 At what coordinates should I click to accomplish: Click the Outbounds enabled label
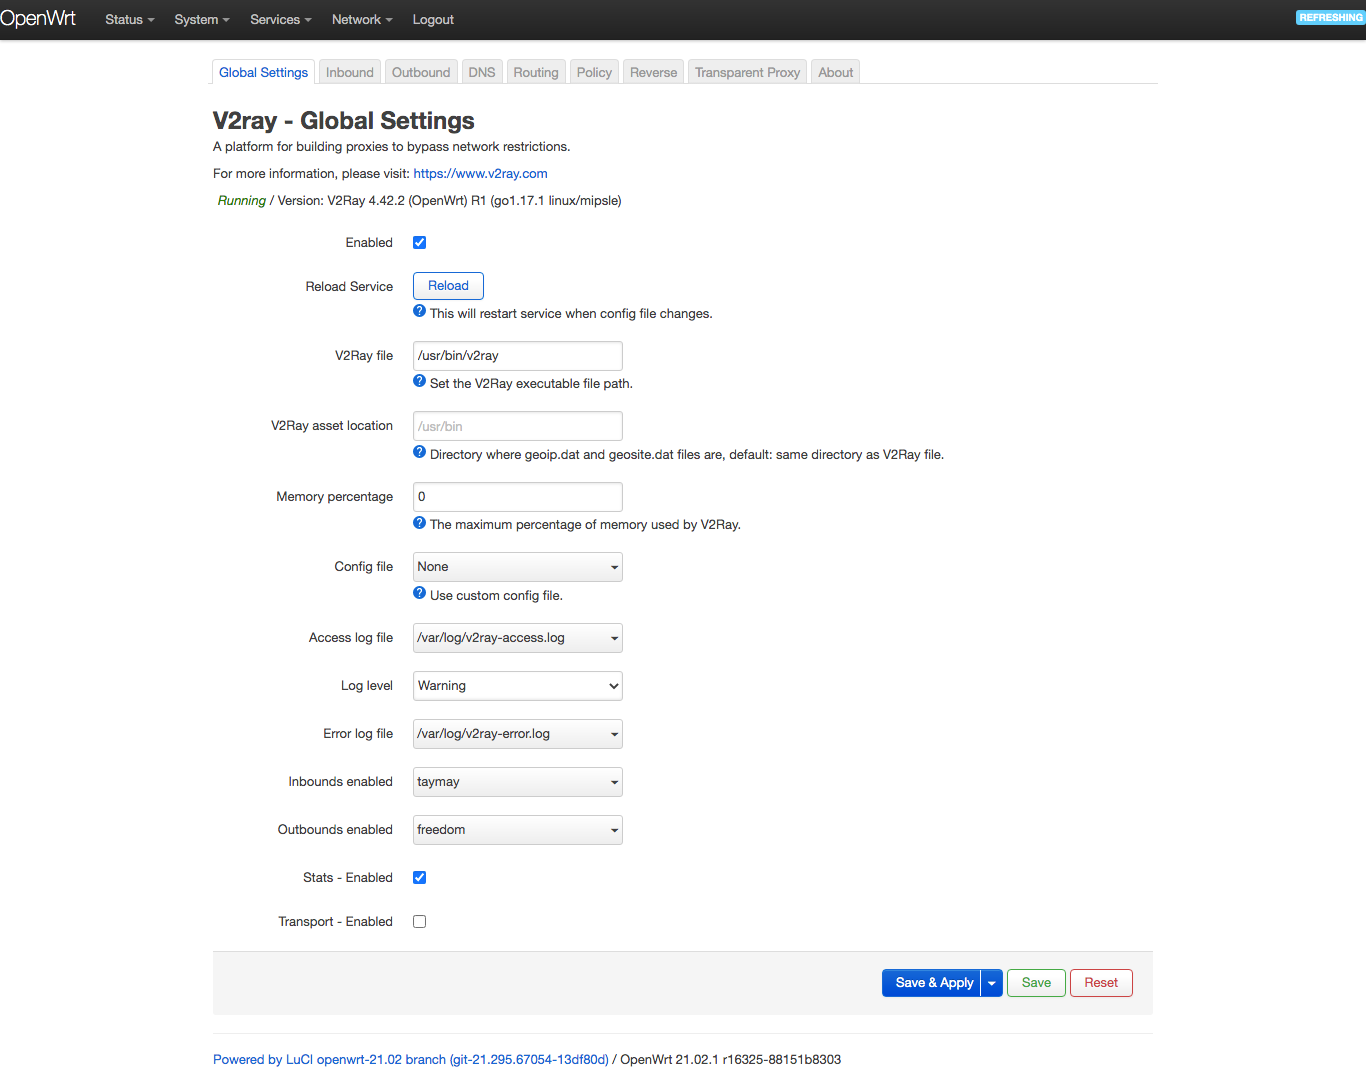coord(335,830)
